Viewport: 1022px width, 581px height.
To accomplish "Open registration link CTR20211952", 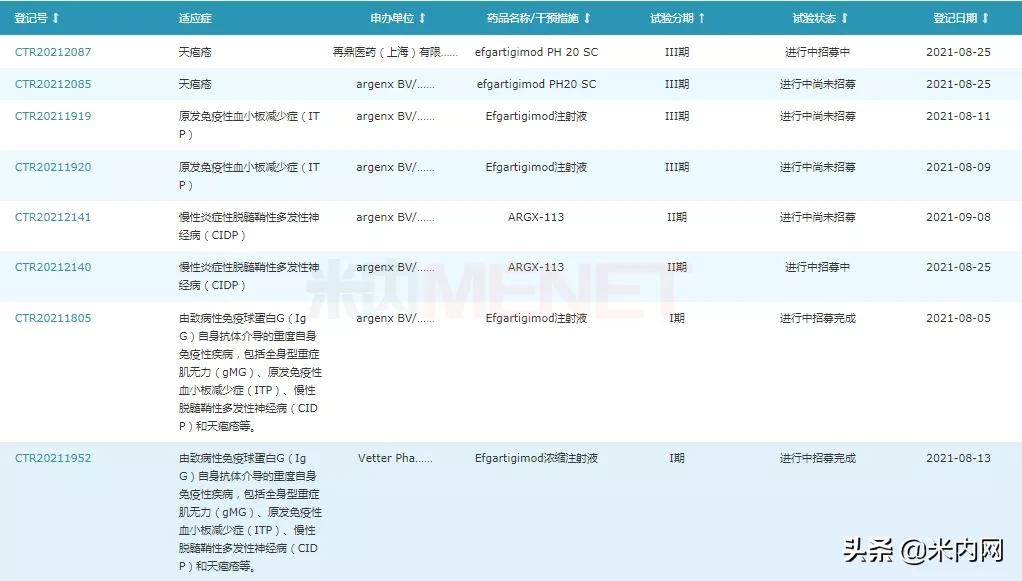I will click(x=53, y=458).
